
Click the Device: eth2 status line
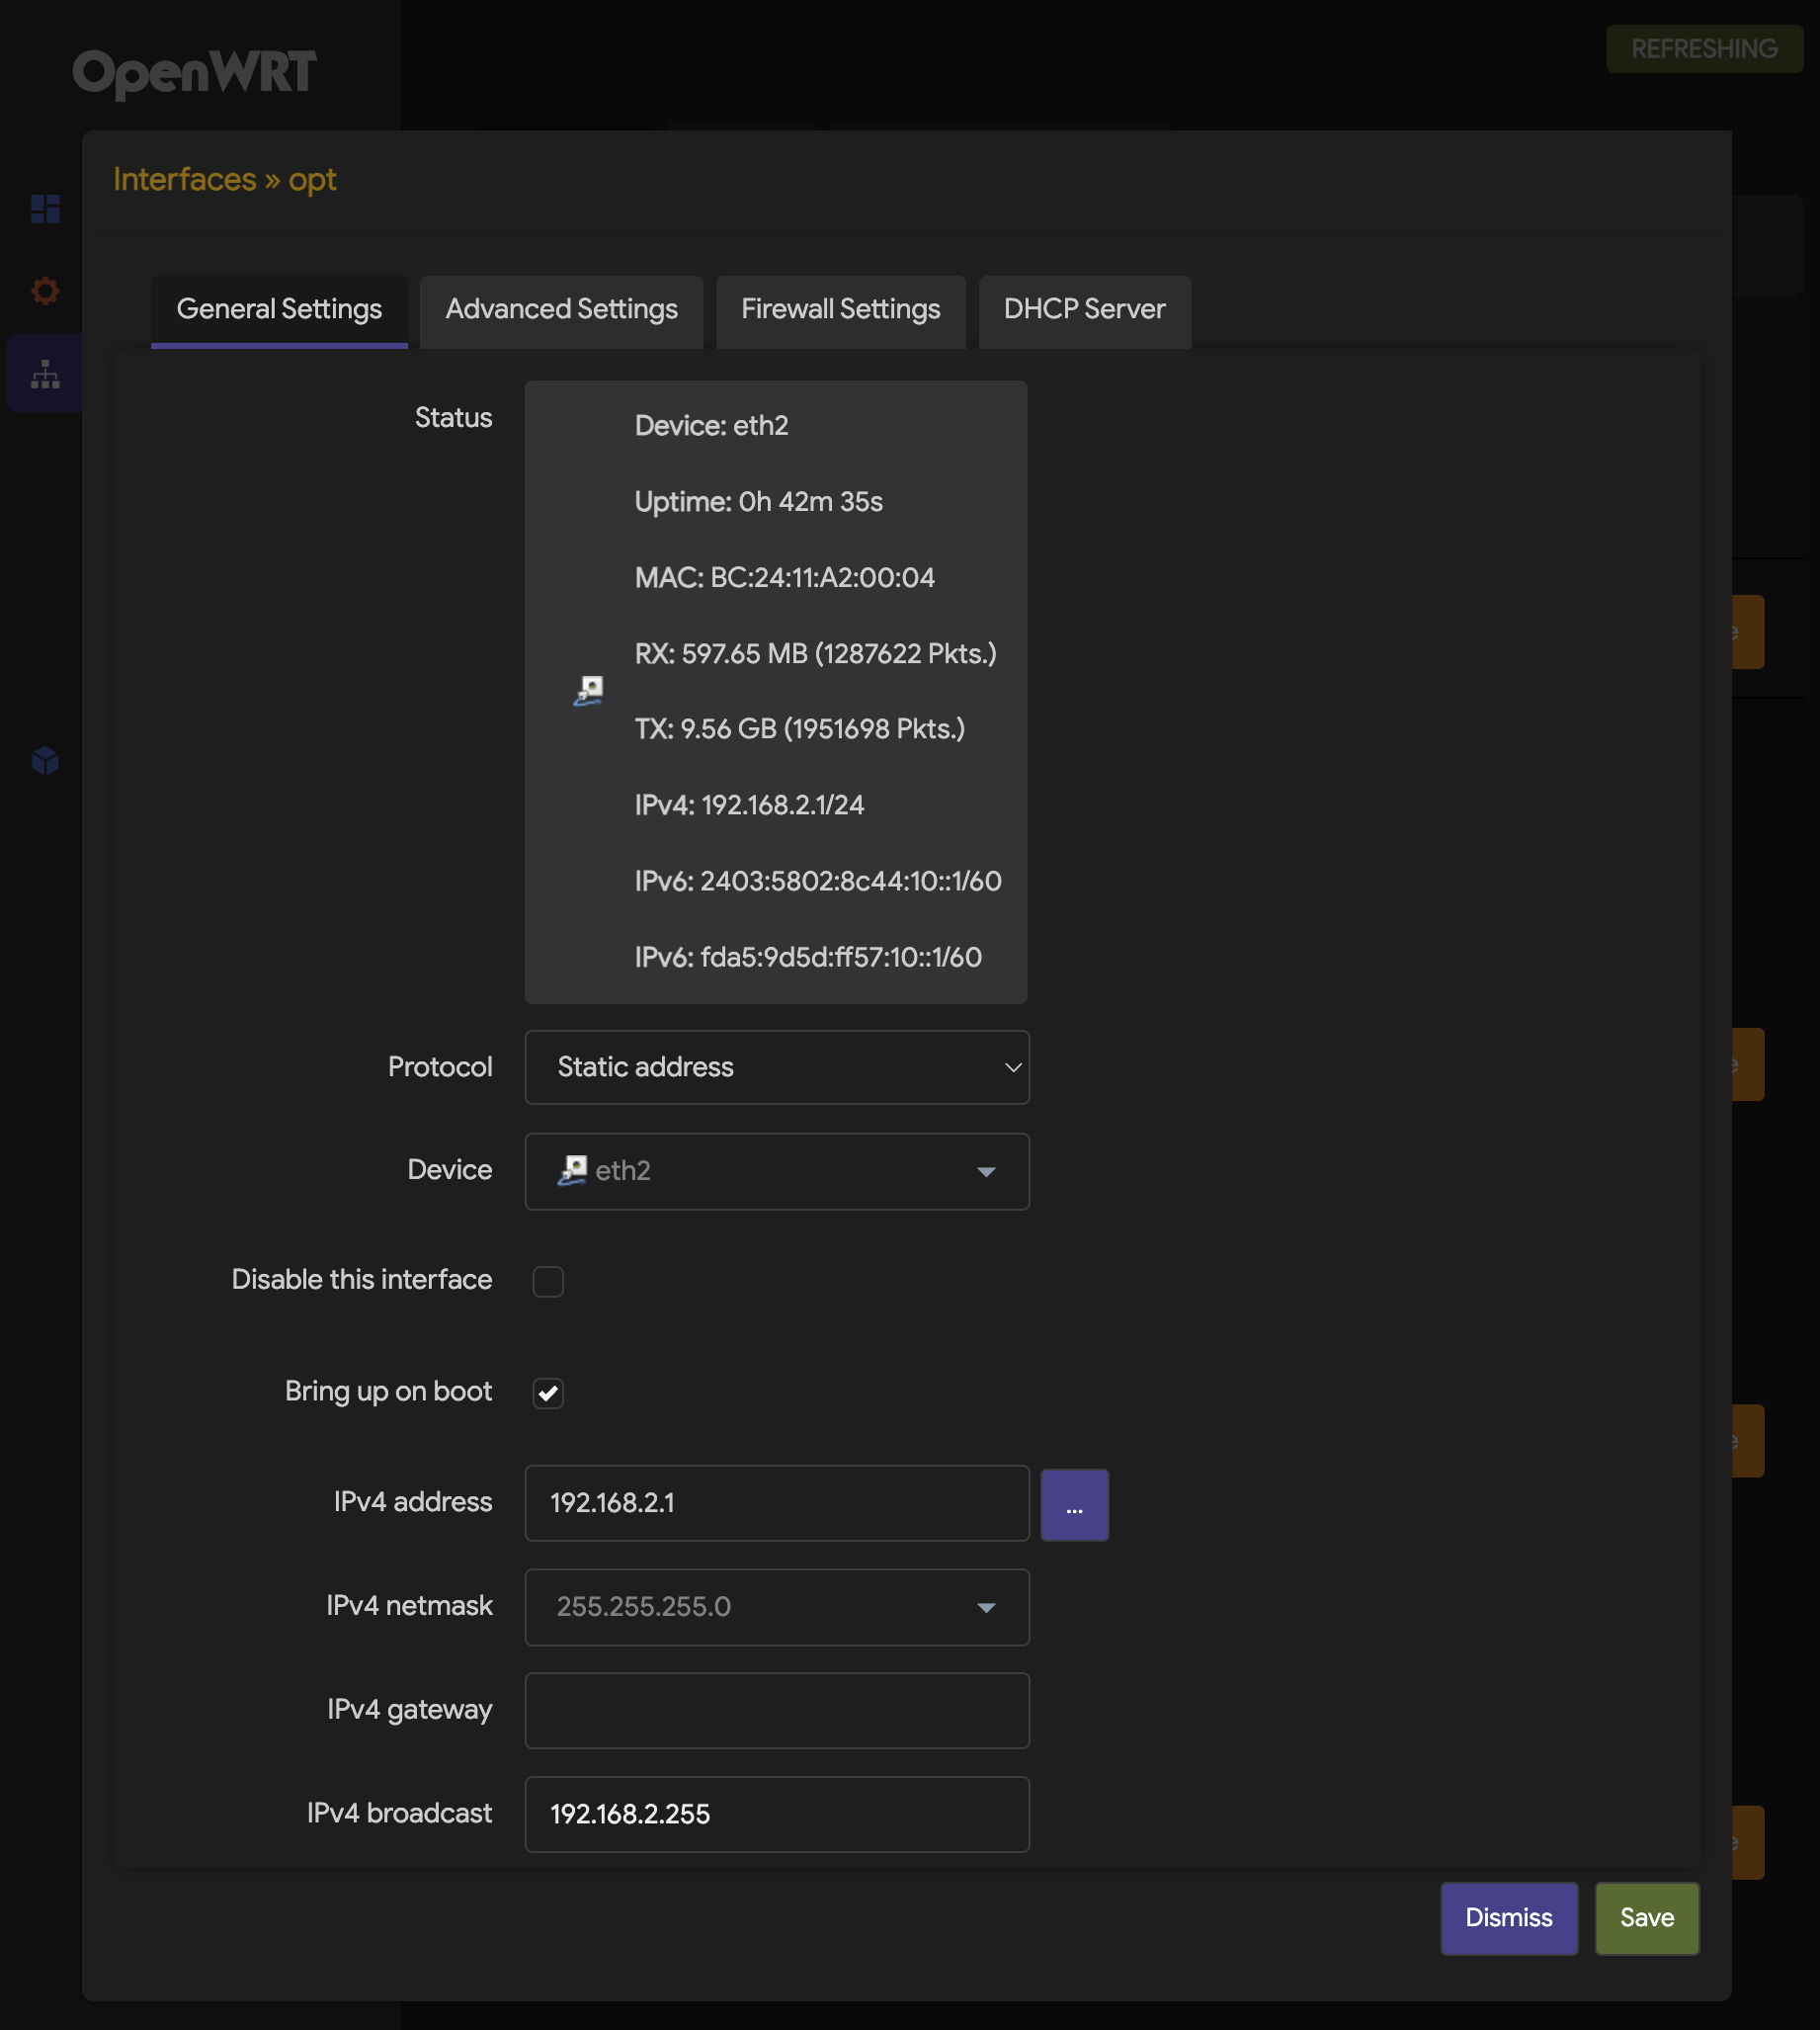pos(712,426)
